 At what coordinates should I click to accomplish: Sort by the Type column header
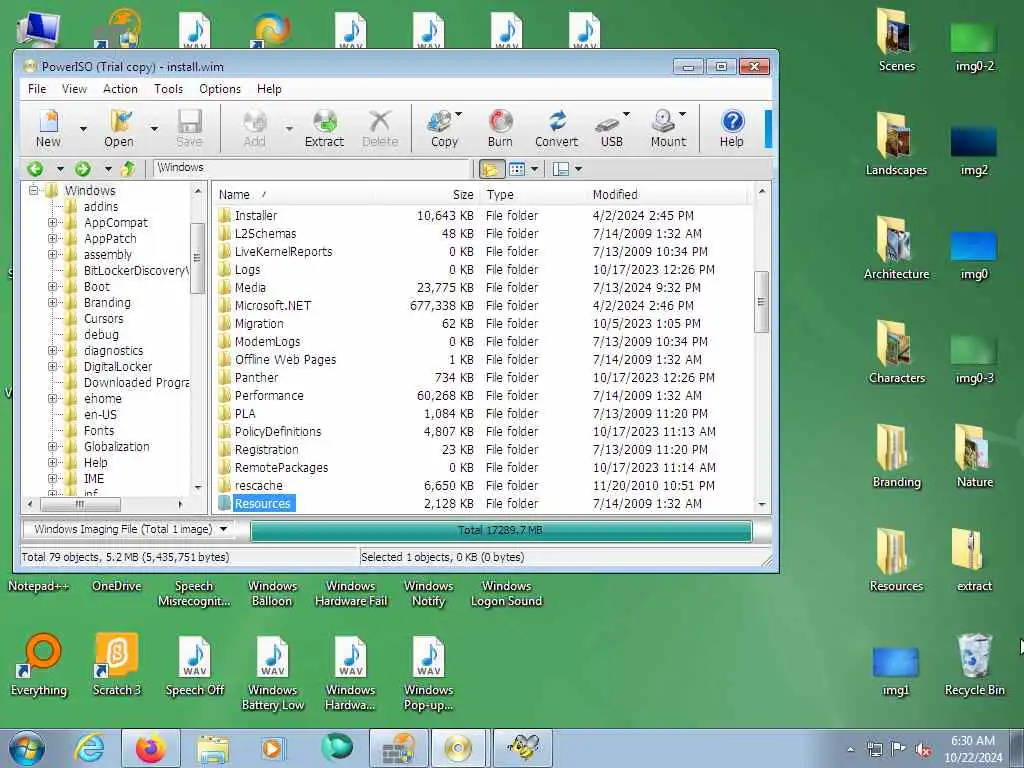tap(534, 195)
